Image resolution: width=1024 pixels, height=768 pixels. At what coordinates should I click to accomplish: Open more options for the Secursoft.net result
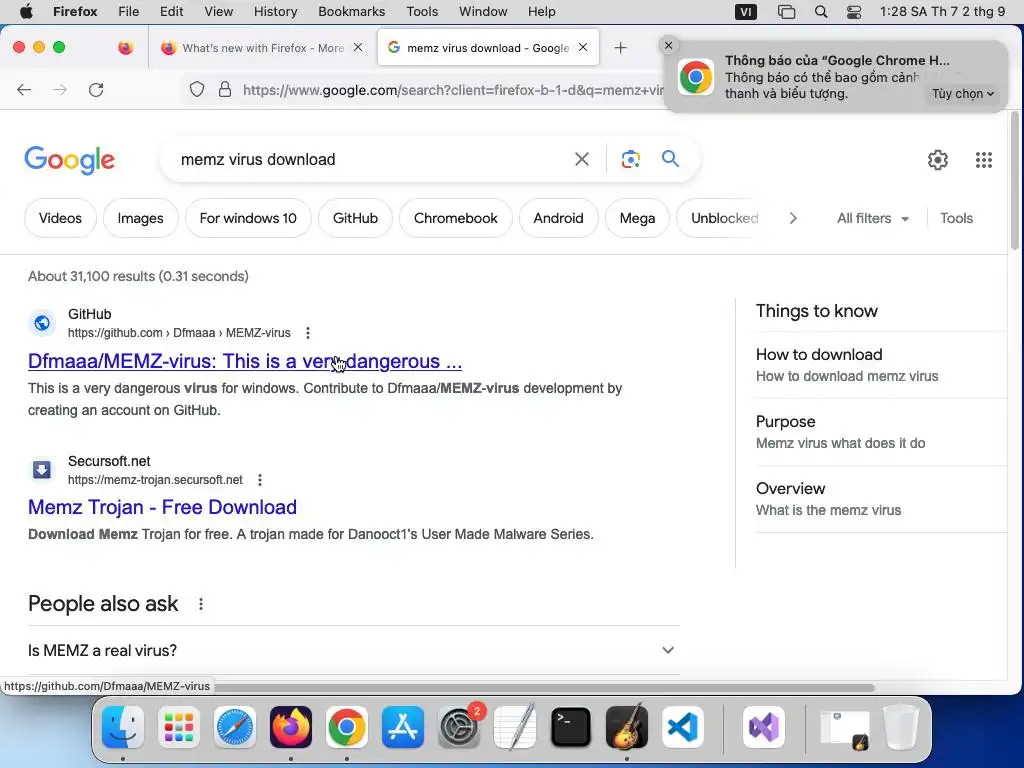pyautogui.click(x=260, y=480)
